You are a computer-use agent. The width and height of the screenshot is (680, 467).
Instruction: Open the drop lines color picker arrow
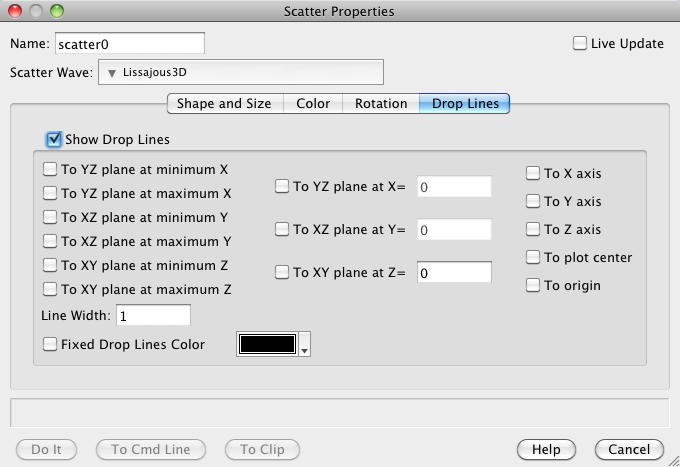click(305, 345)
